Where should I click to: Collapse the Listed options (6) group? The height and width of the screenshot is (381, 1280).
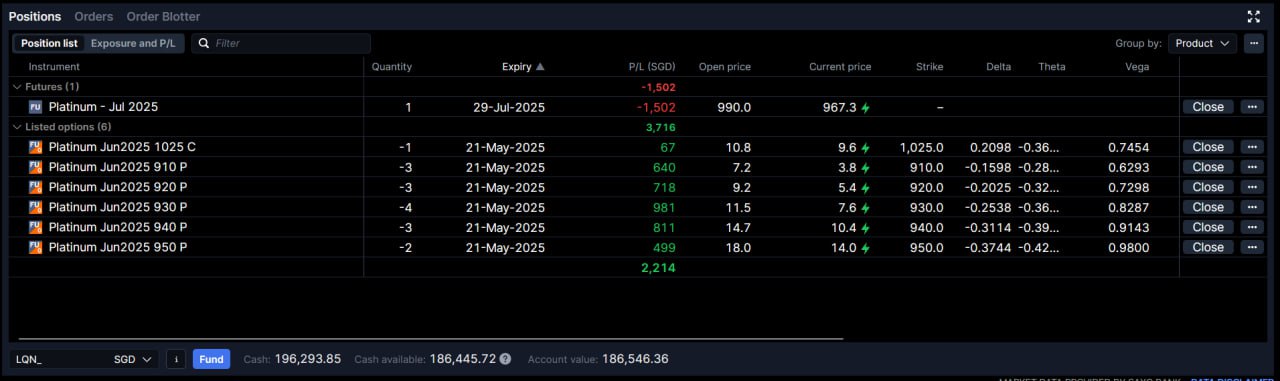[17, 127]
